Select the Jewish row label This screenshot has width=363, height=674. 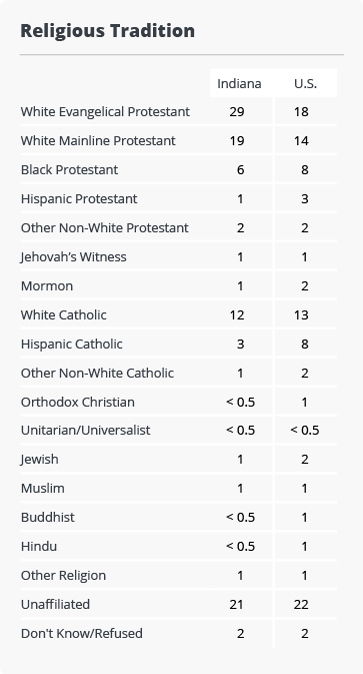tap(40, 460)
